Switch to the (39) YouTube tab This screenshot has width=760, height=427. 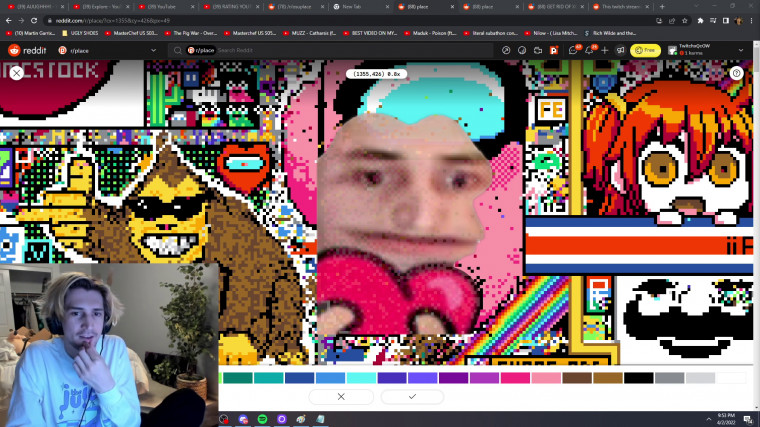[x=165, y=7]
